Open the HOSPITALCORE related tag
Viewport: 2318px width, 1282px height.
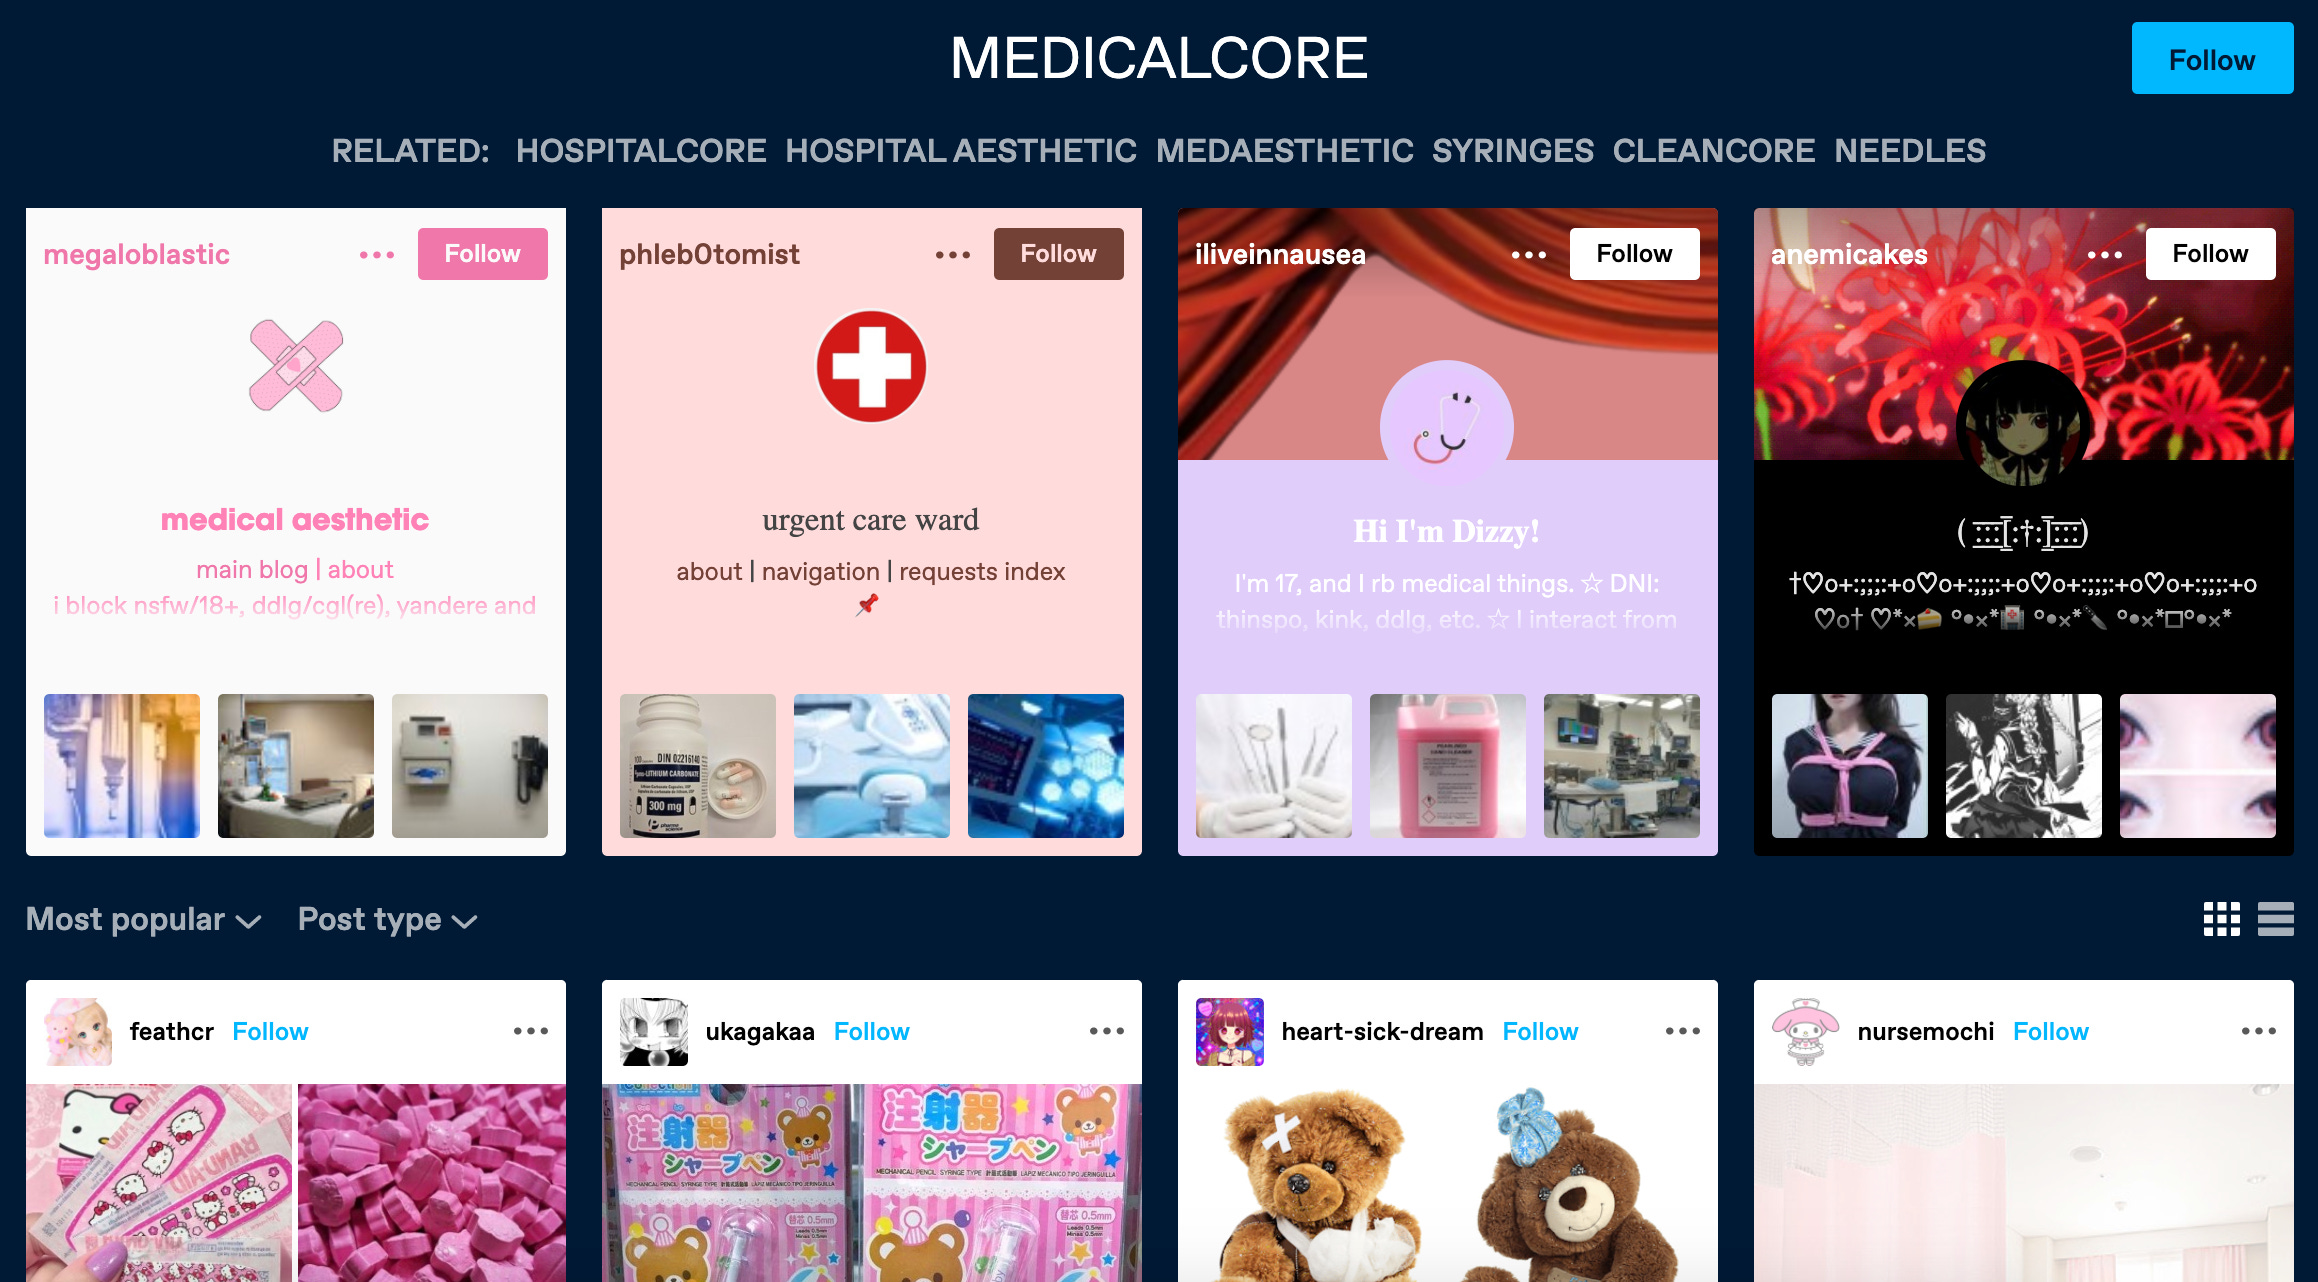click(641, 151)
